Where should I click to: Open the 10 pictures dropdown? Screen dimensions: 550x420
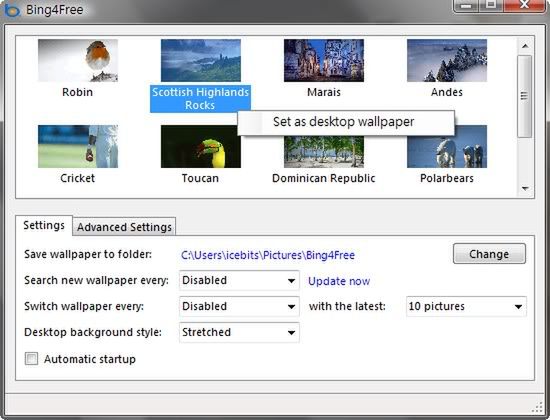tap(466, 306)
